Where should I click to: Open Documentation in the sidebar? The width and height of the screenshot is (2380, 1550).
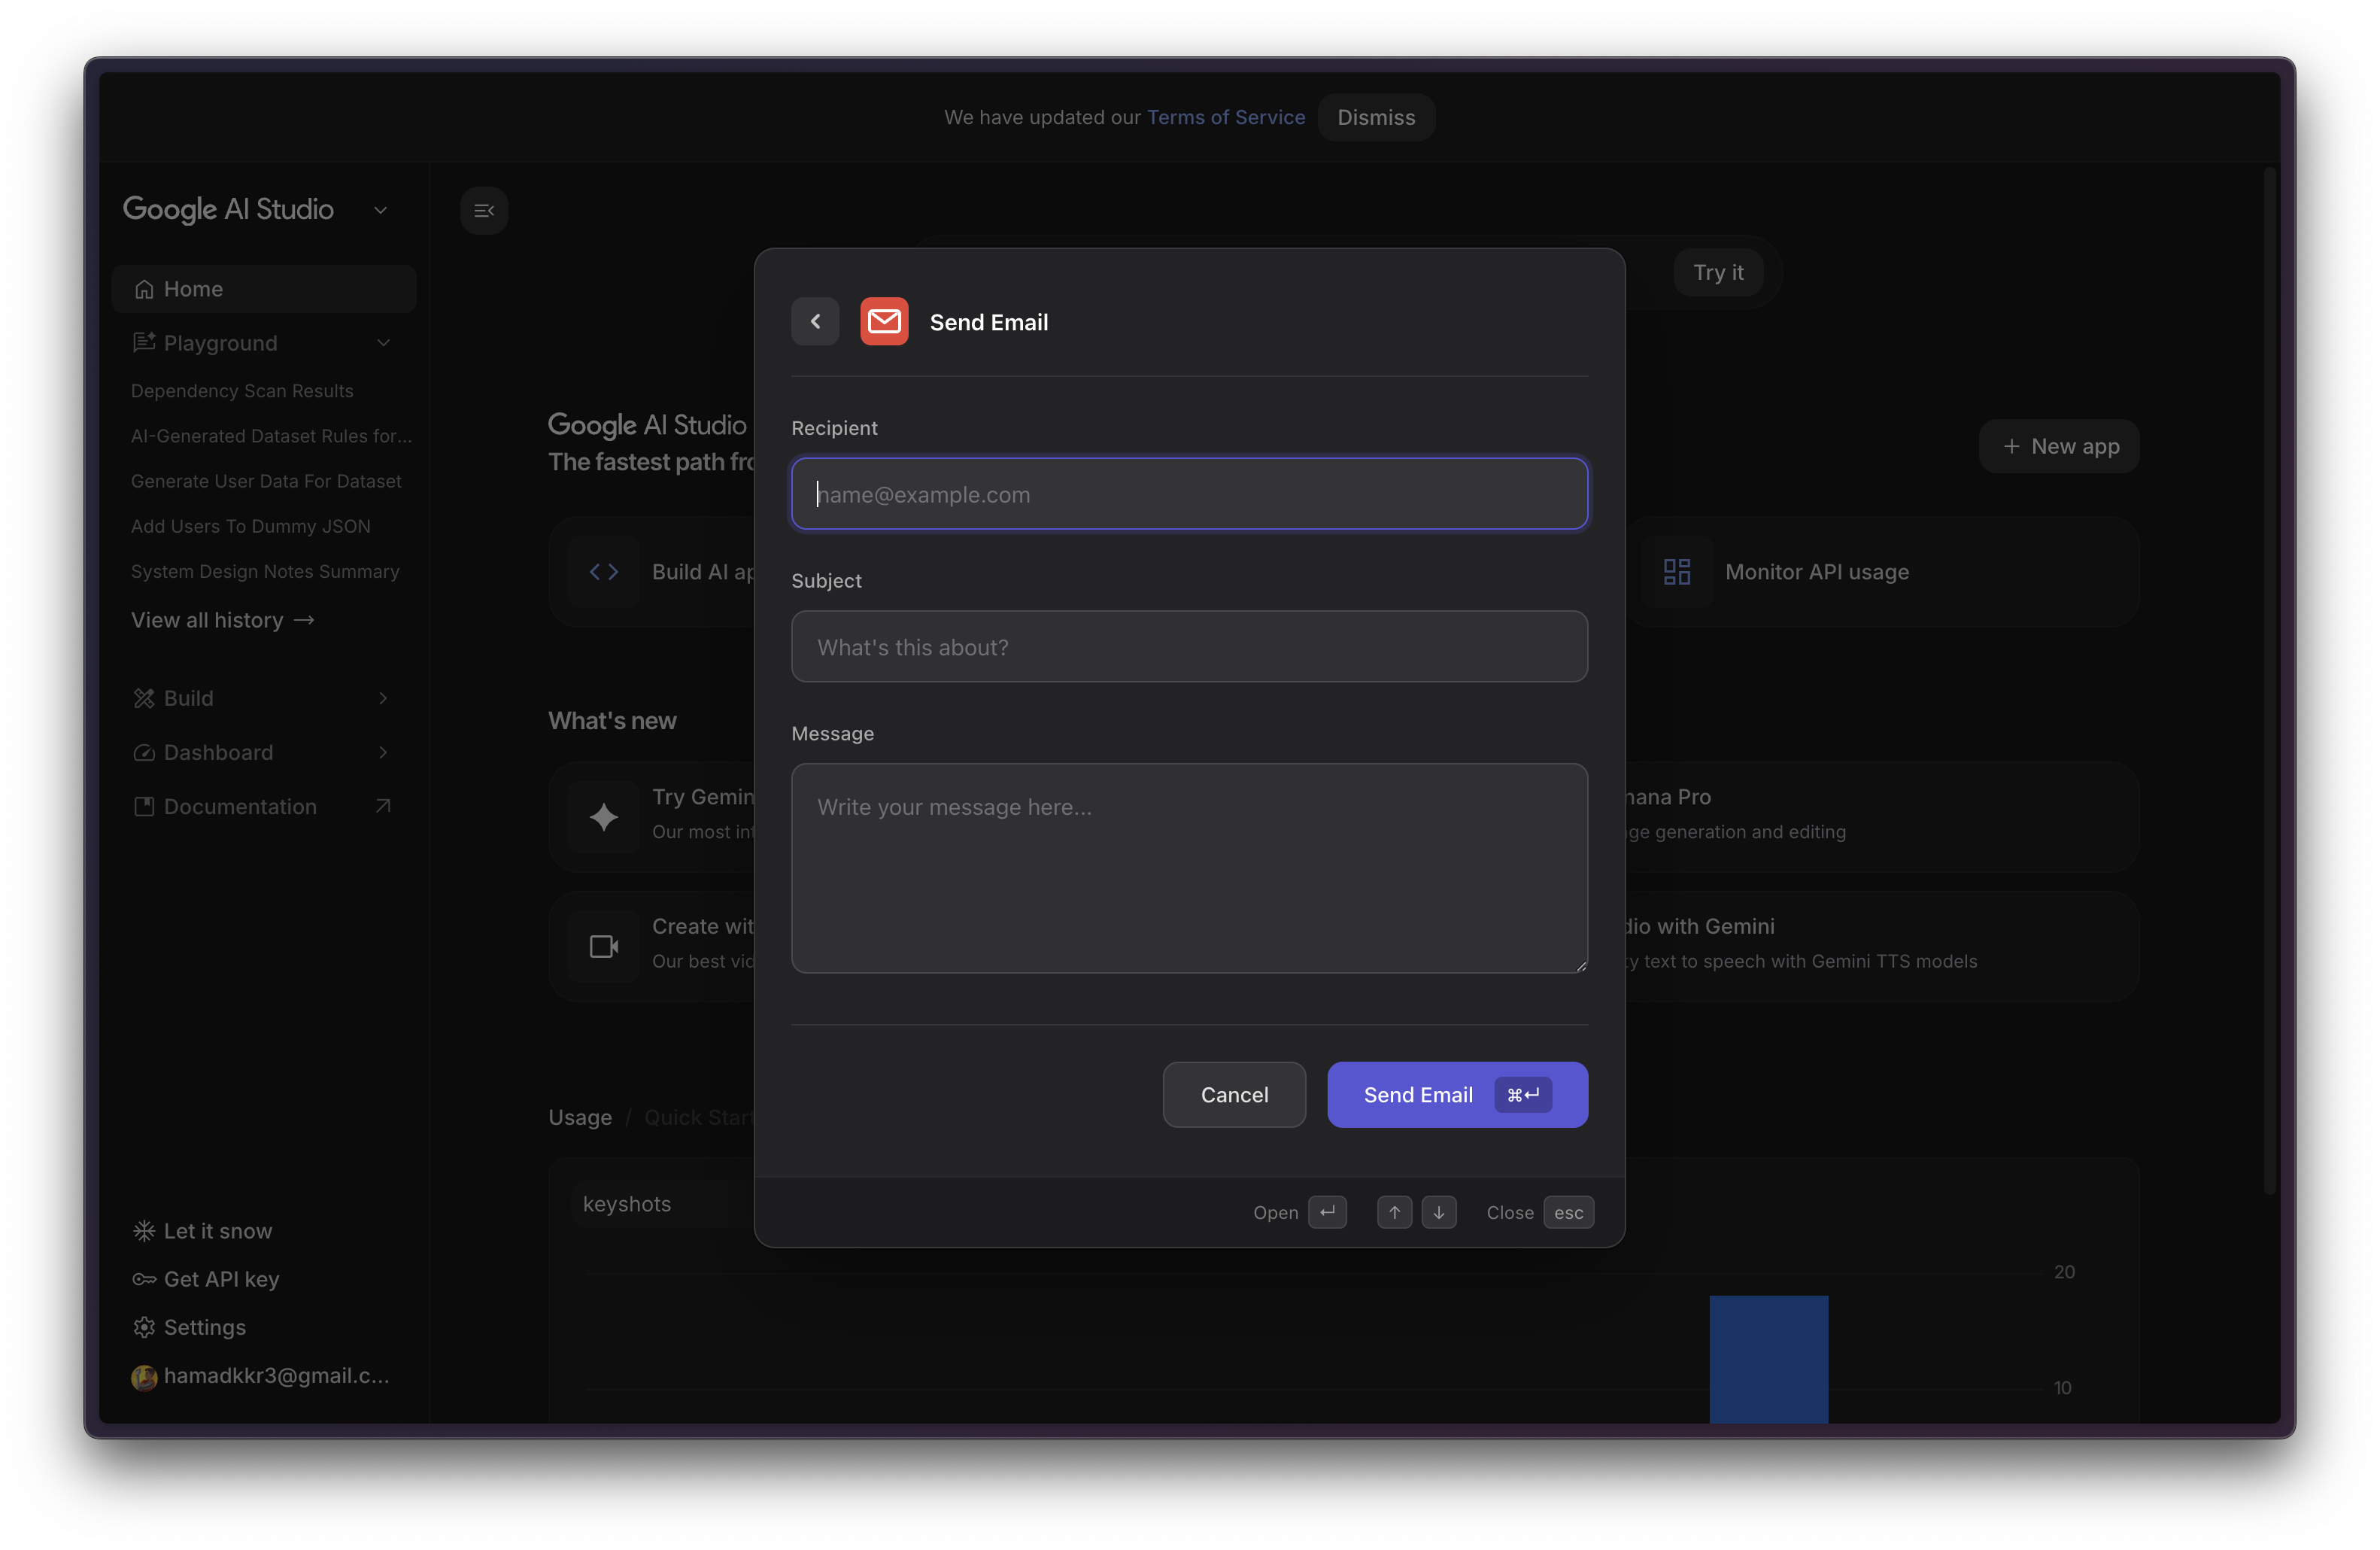(x=240, y=806)
